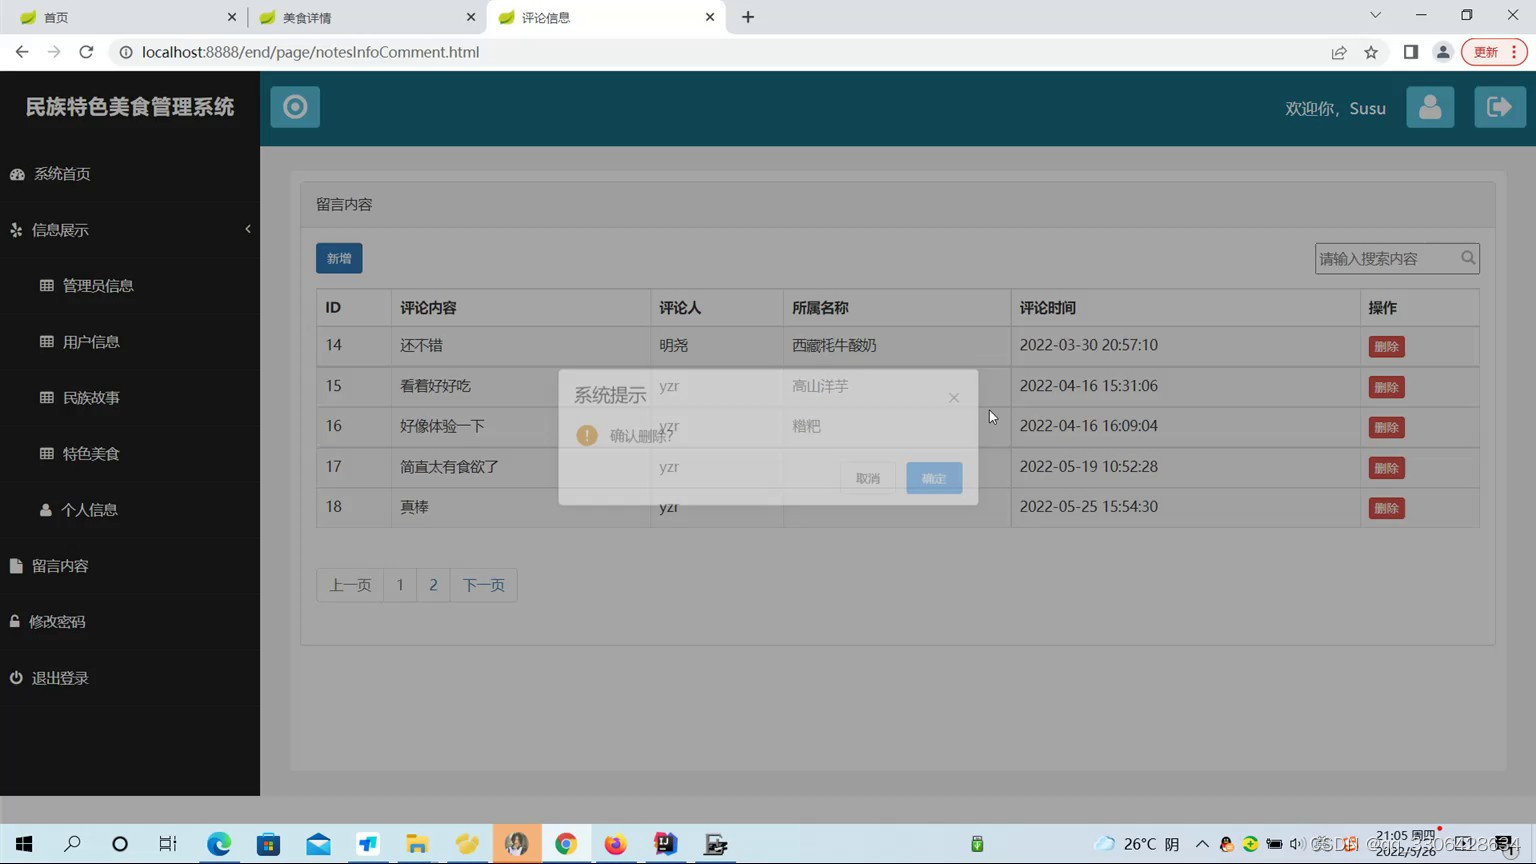Click the circular logo icon in the teal header
Viewport: 1536px width, 864px height.
(x=294, y=107)
